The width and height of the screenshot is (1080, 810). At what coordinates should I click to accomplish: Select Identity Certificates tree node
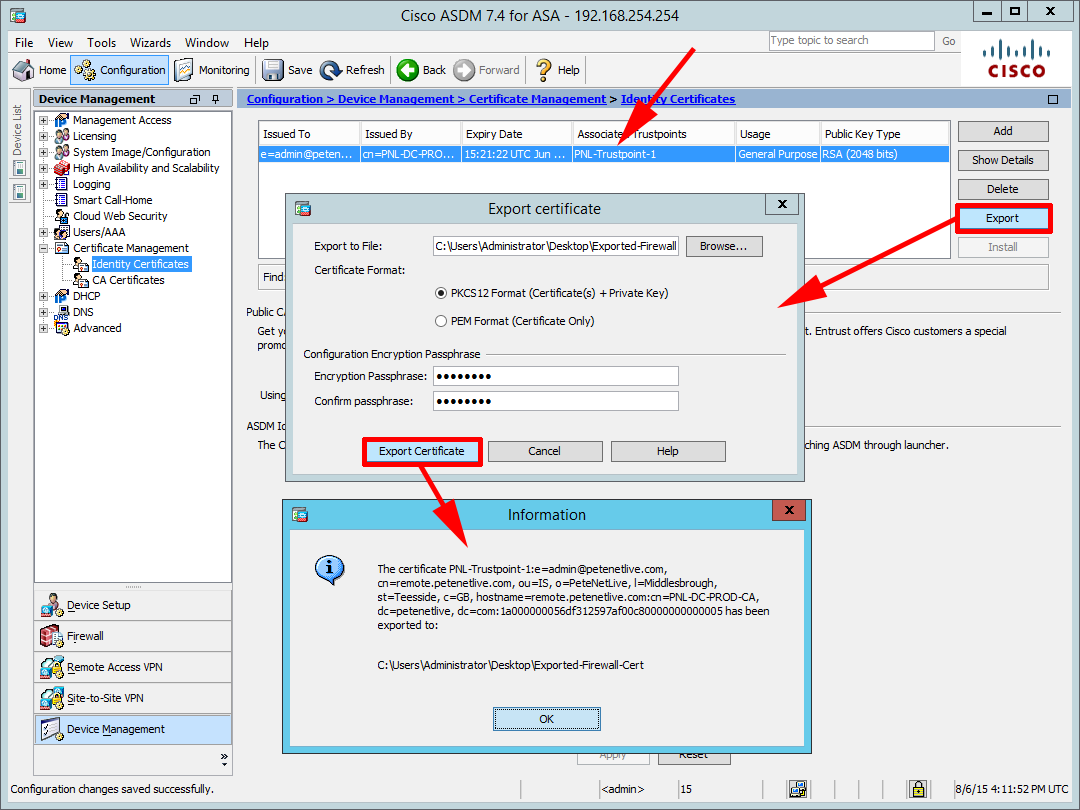click(x=140, y=264)
